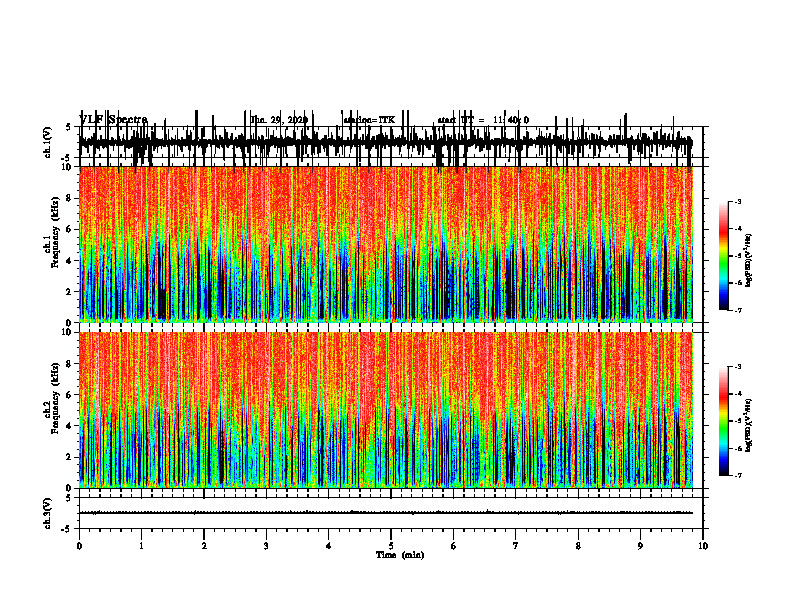Click the "ch.1(V)" waveform axis label

pyautogui.click(x=48, y=142)
